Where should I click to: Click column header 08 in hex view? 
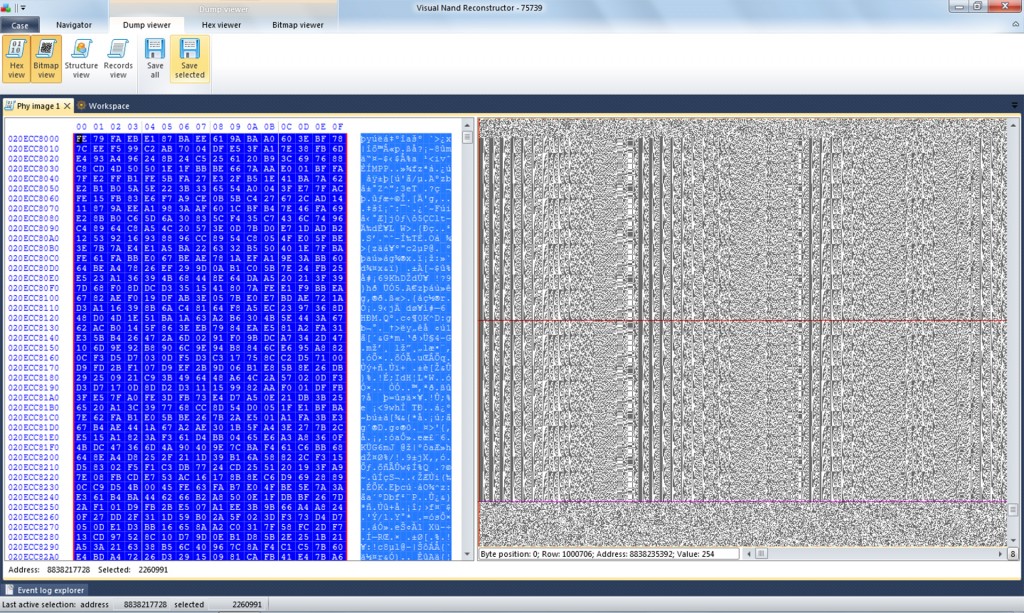[x=217, y=127]
